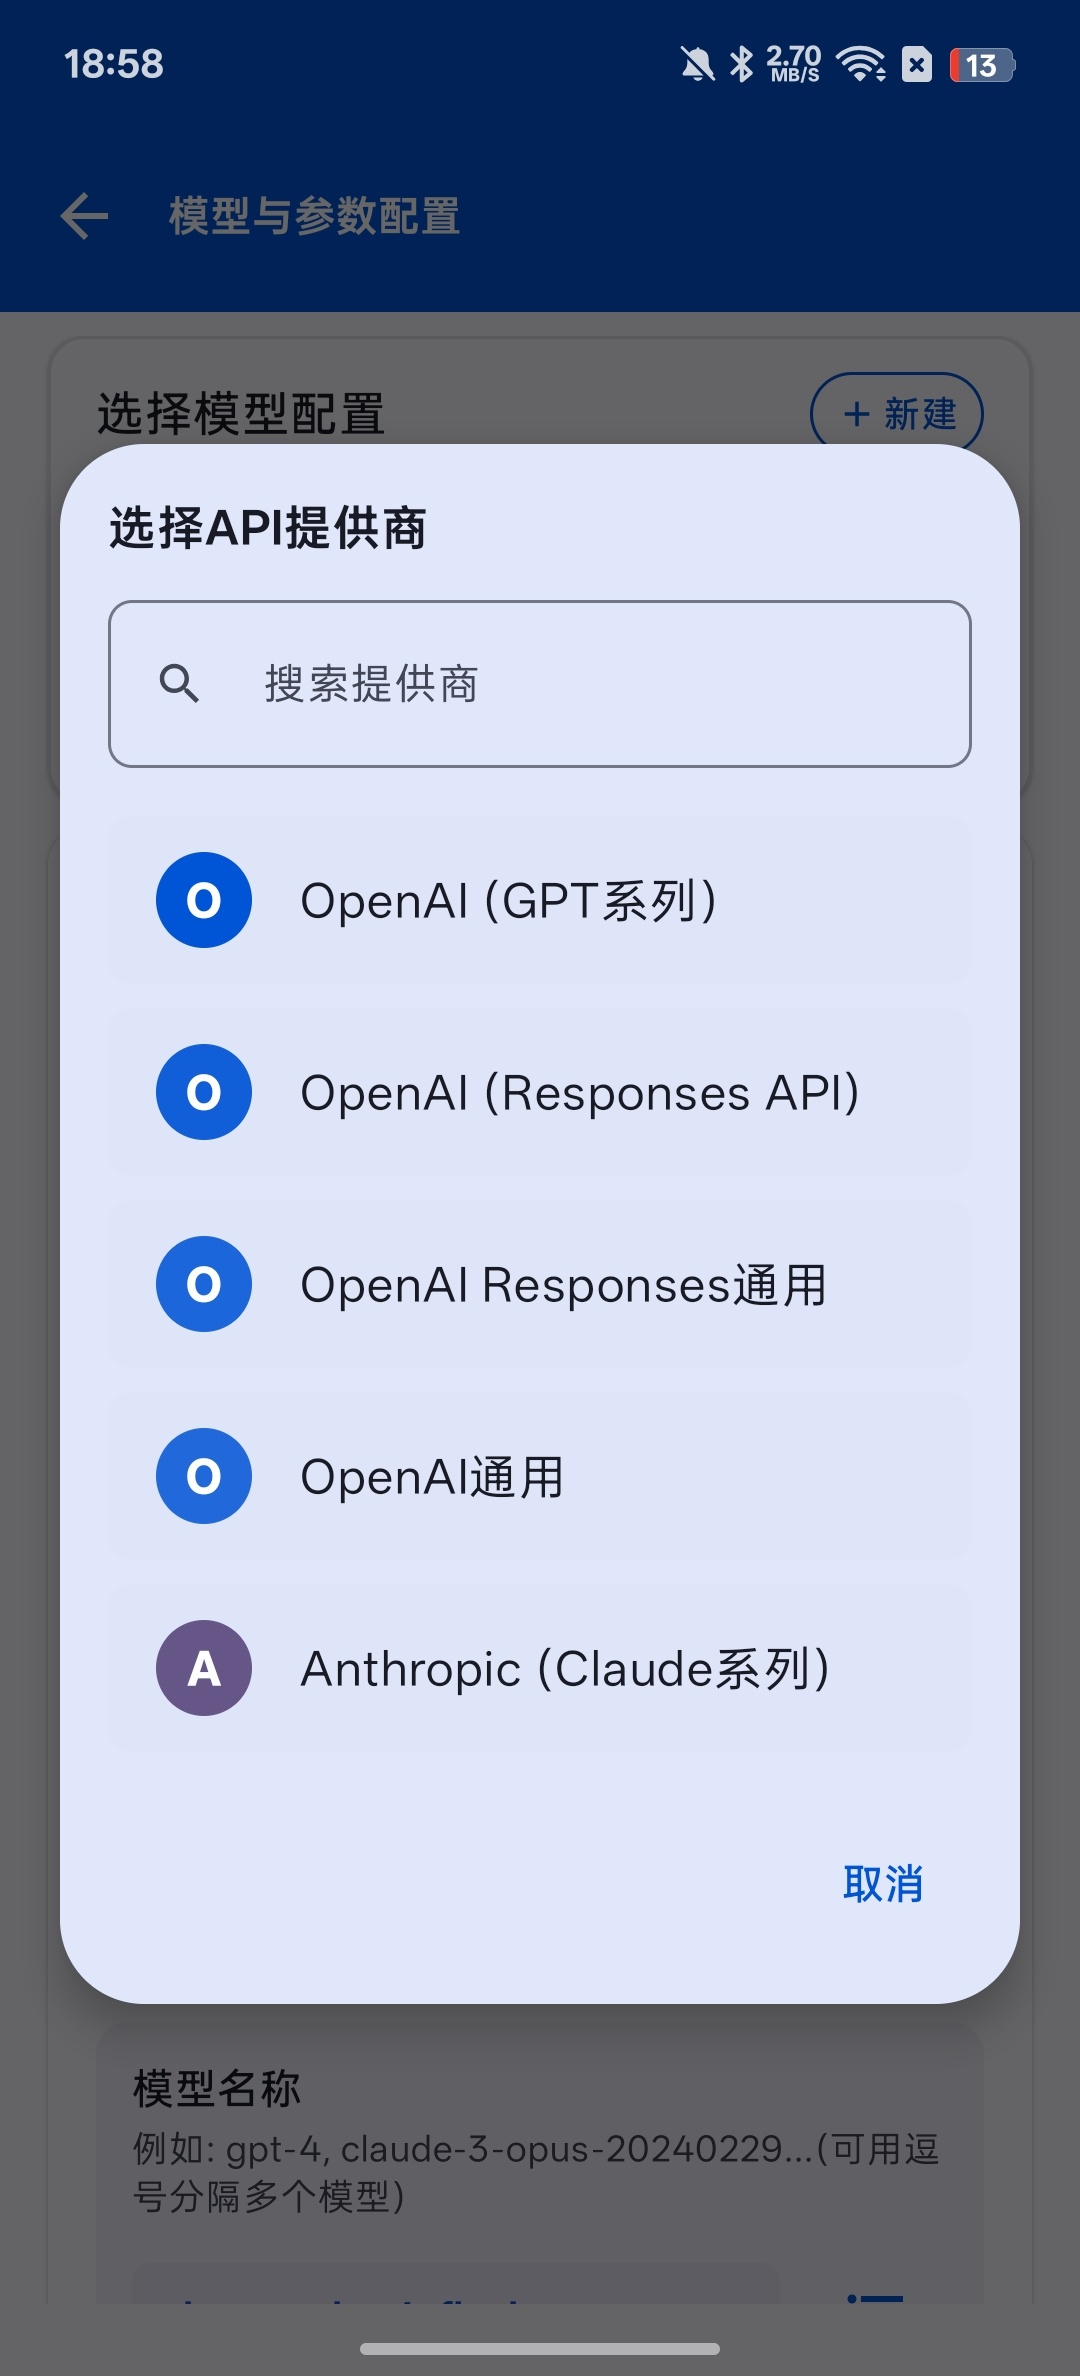Tap the OpenAI通用 O icon
The image size is (1080, 2376).
(x=204, y=1476)
